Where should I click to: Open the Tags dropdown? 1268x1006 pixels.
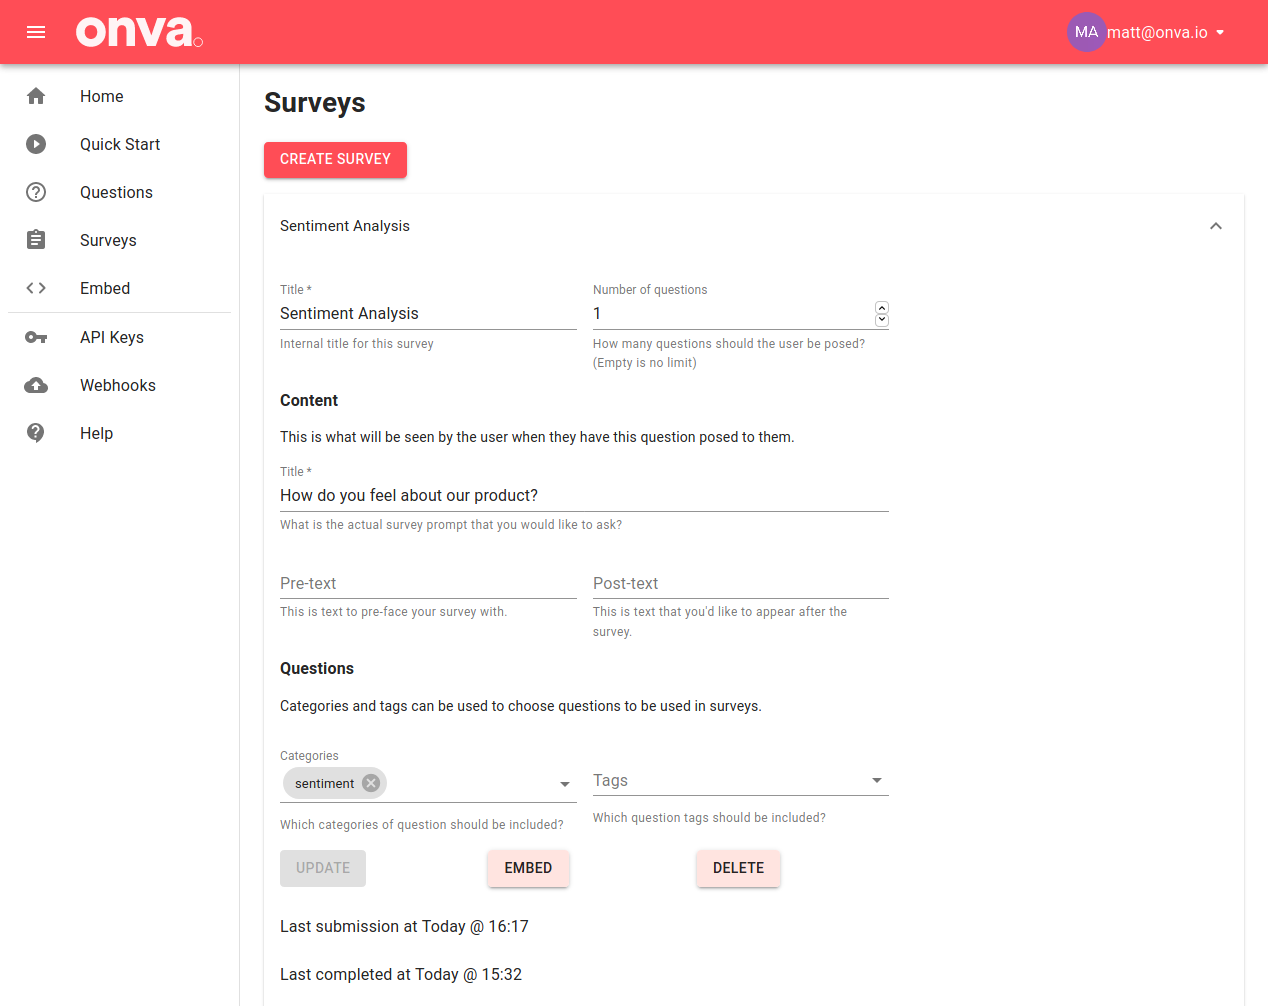pos(876,780)
